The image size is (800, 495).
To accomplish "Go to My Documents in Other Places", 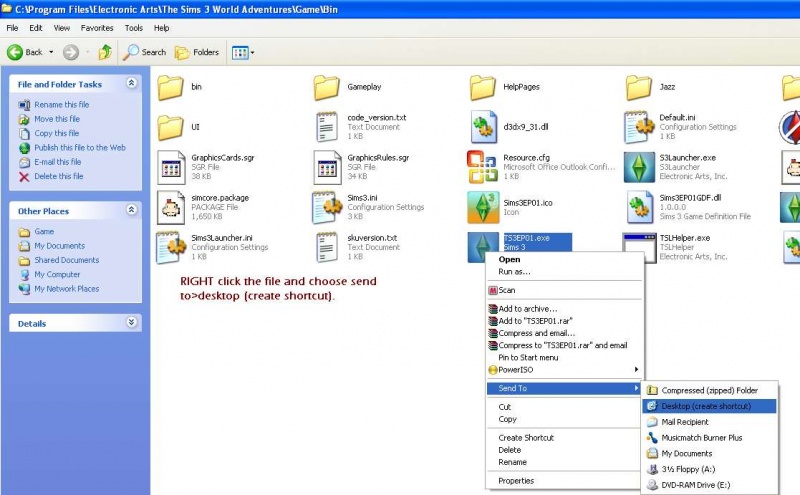I will point(60,246).
